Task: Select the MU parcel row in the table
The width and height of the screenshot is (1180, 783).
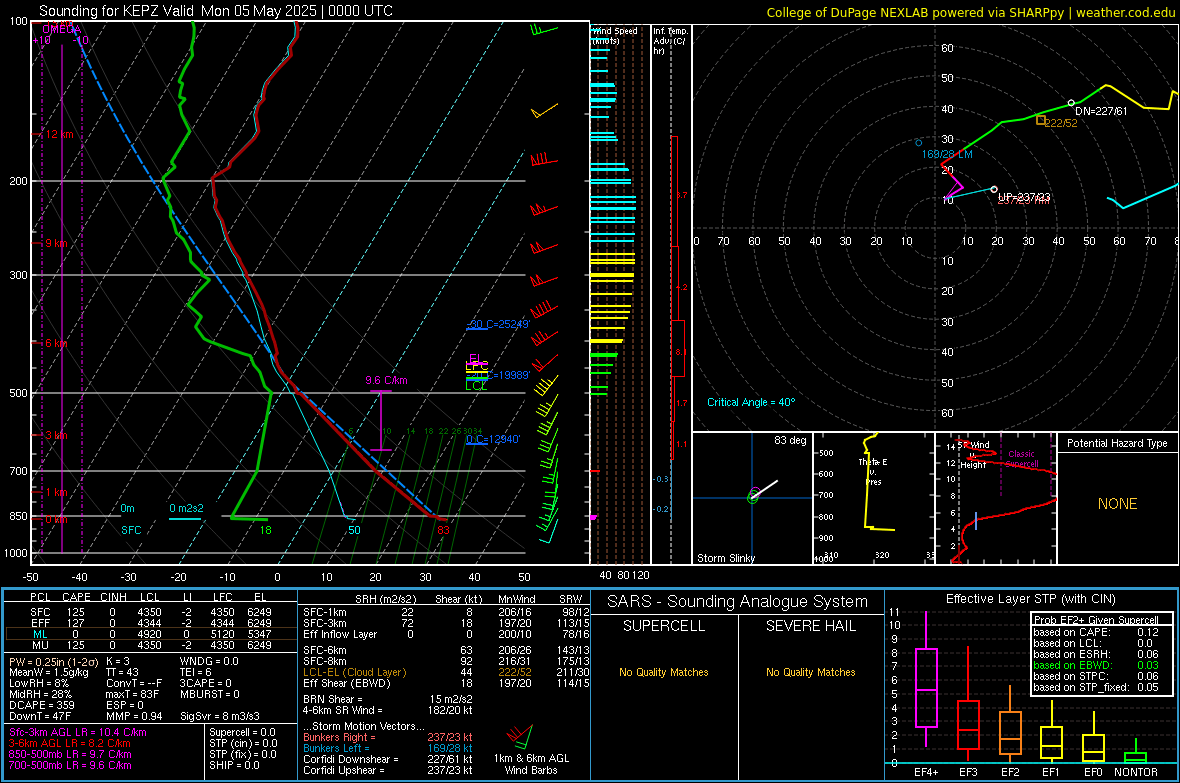Action: coord(151,645)
